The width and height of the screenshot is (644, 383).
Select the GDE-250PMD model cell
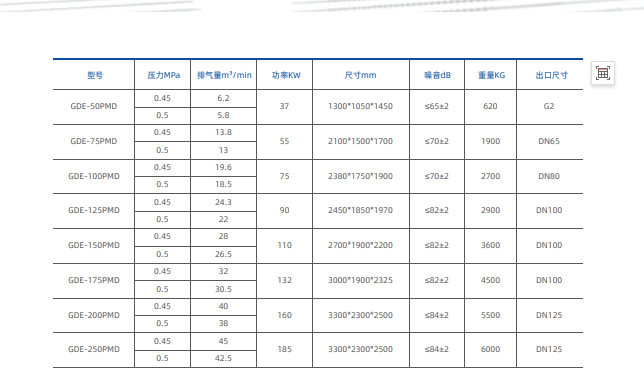click(94, 349)
